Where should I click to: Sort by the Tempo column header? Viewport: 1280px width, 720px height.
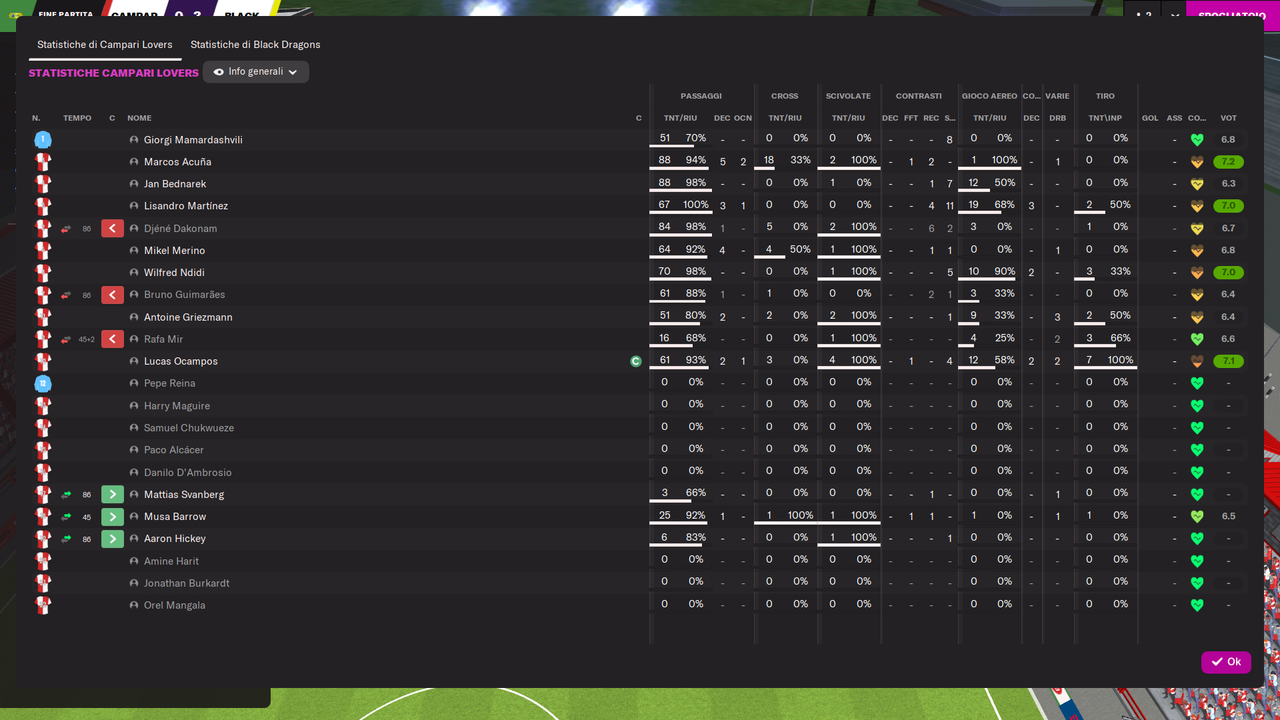(x=77, y=118)
